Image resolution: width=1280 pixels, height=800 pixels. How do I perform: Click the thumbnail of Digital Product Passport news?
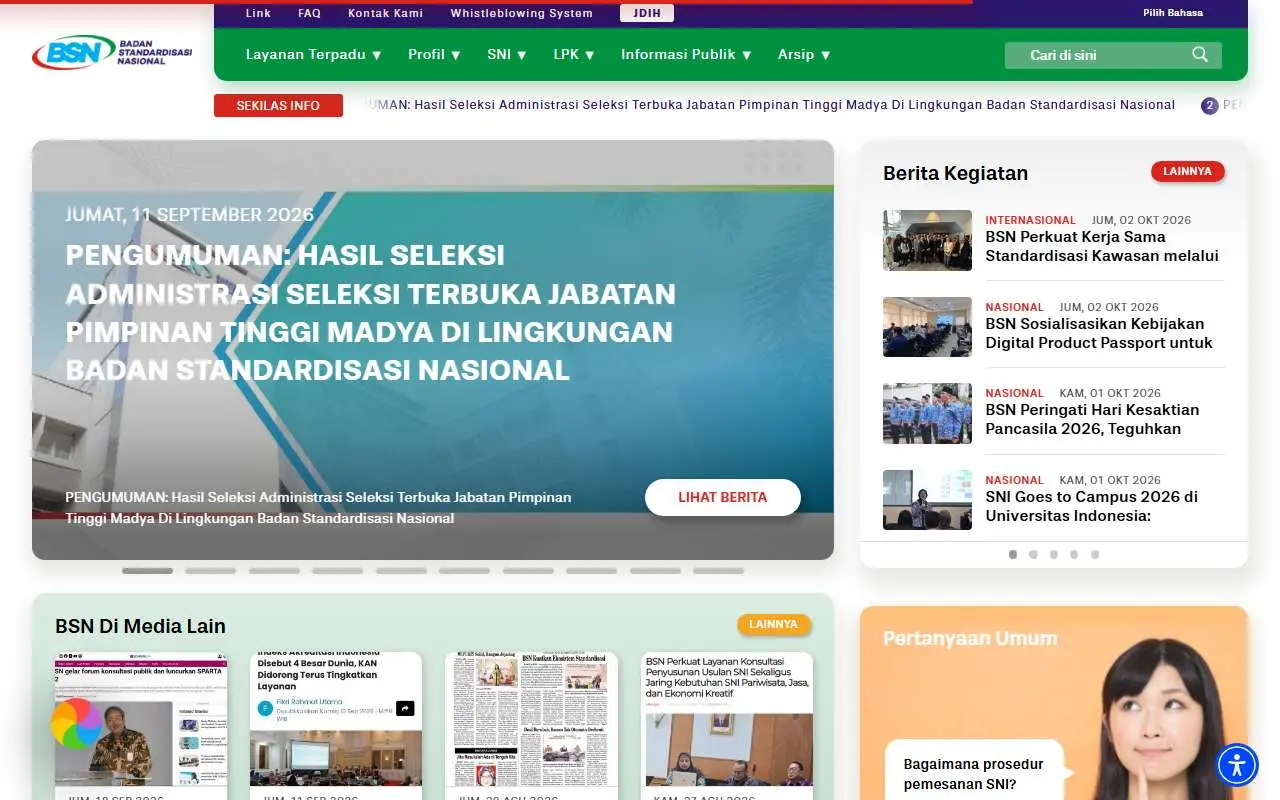[927, 327]
